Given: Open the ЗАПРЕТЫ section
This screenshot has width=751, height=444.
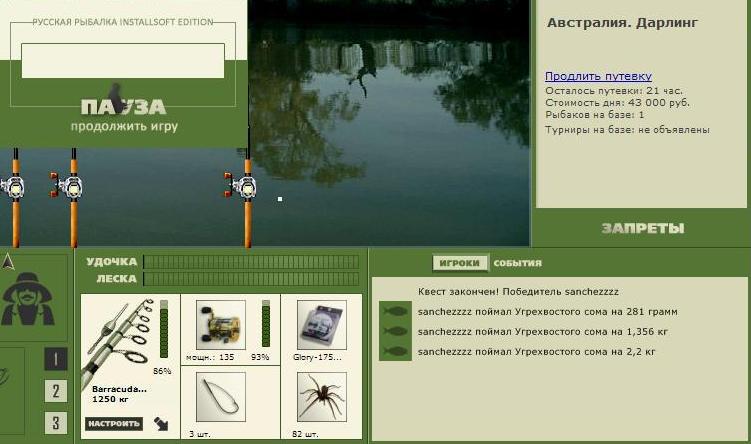Looking at the screenshot, I should coord(643,228).
